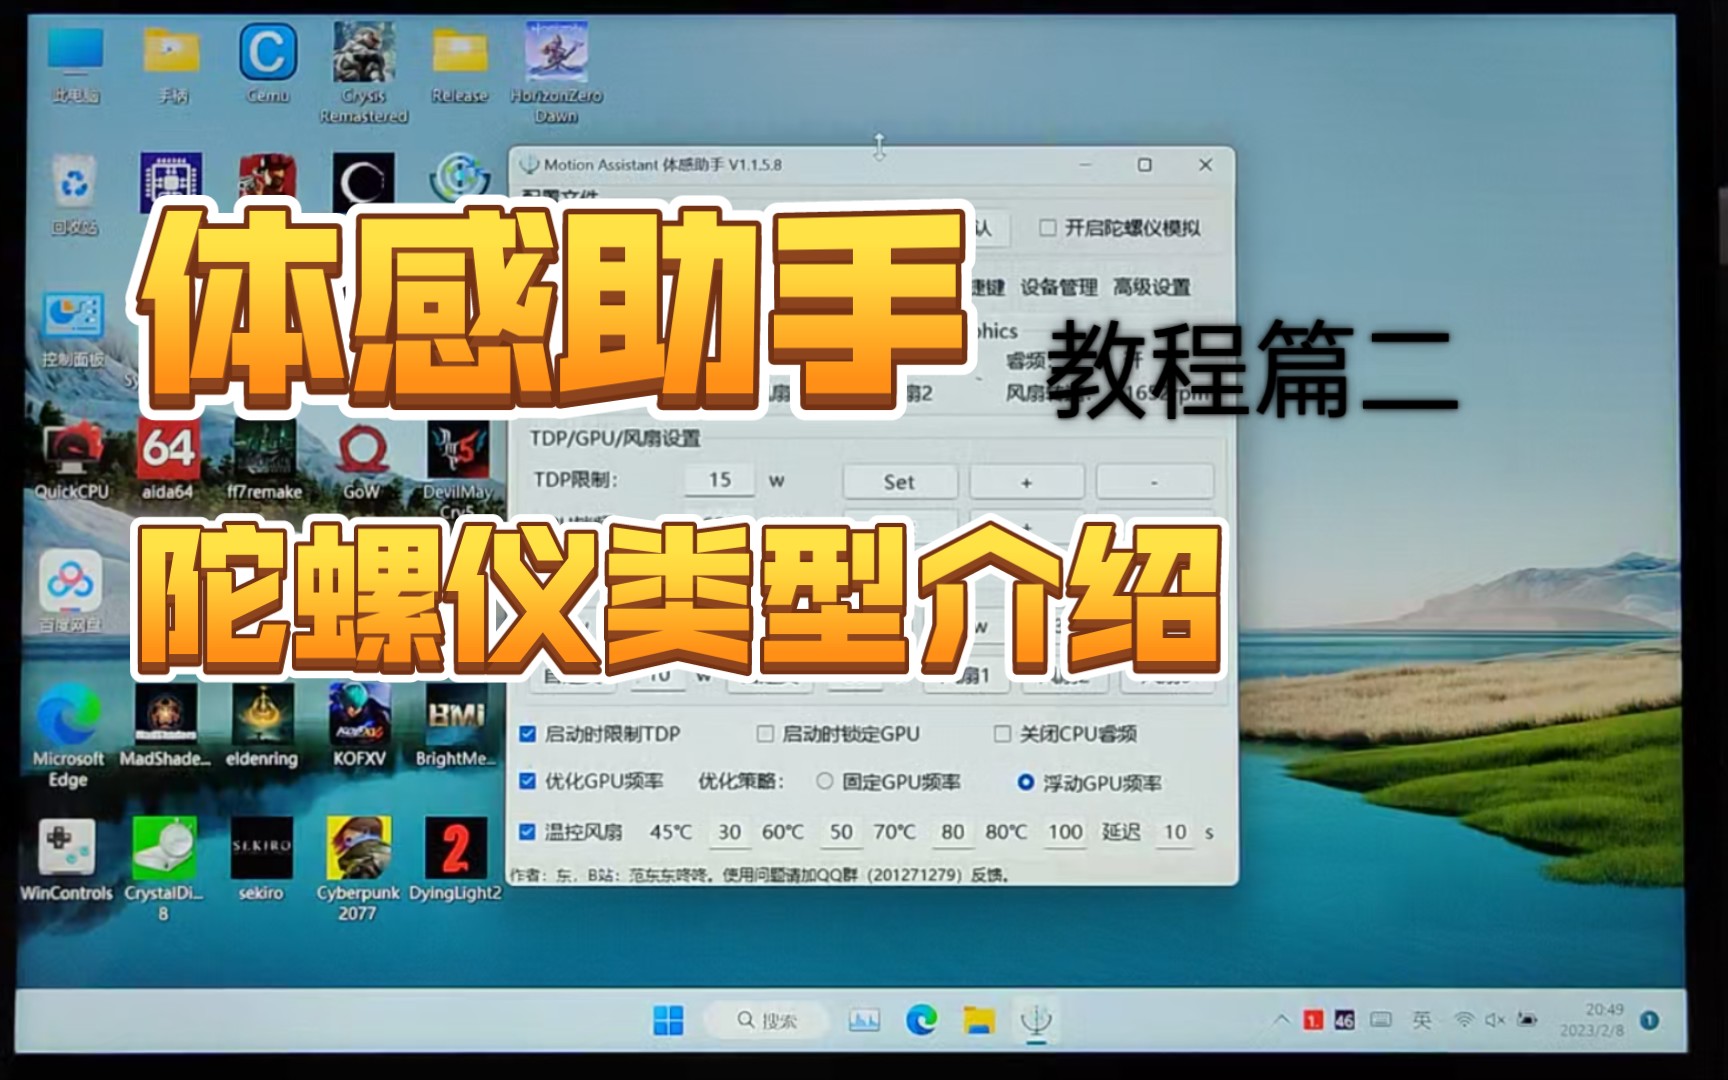Open the 控制面板 control panel icon
Screen dimensions: 1728x1080
pos(72,328)
